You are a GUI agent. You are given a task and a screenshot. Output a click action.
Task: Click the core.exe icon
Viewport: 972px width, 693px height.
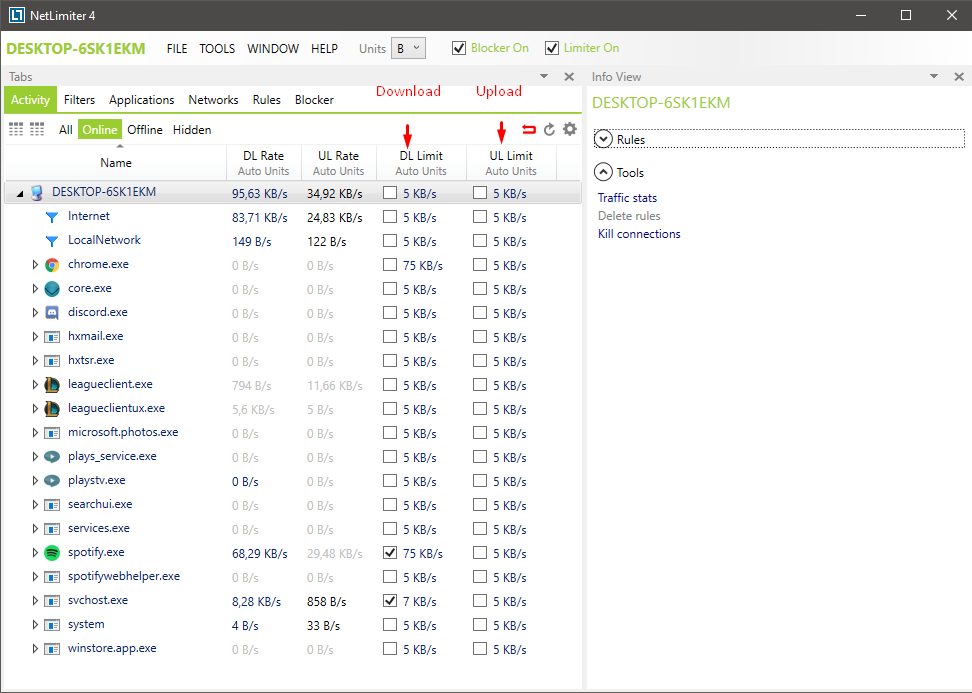click(52, 289)
